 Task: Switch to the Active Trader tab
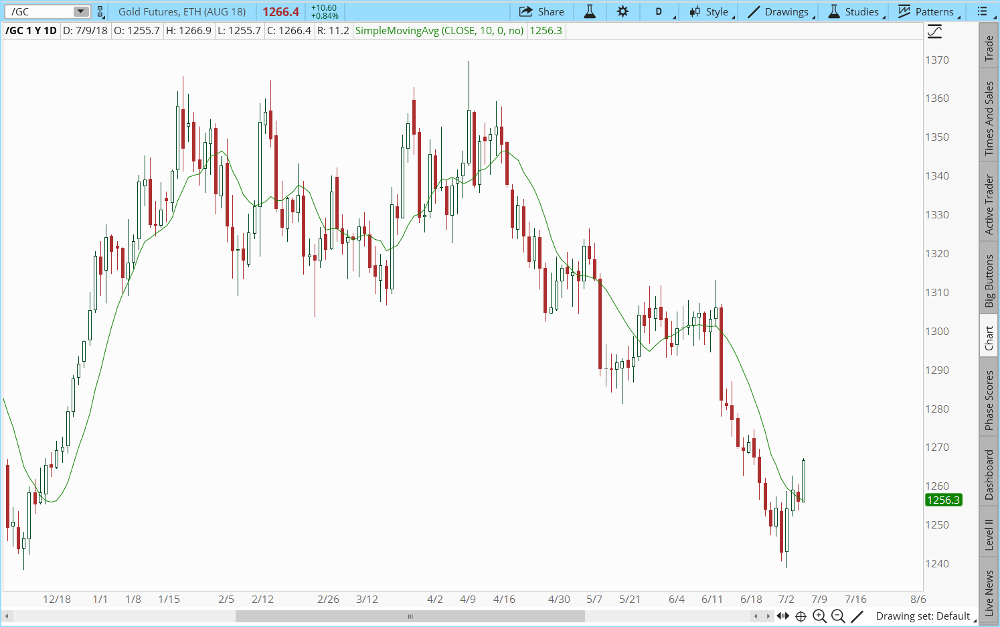click(989, 205)
